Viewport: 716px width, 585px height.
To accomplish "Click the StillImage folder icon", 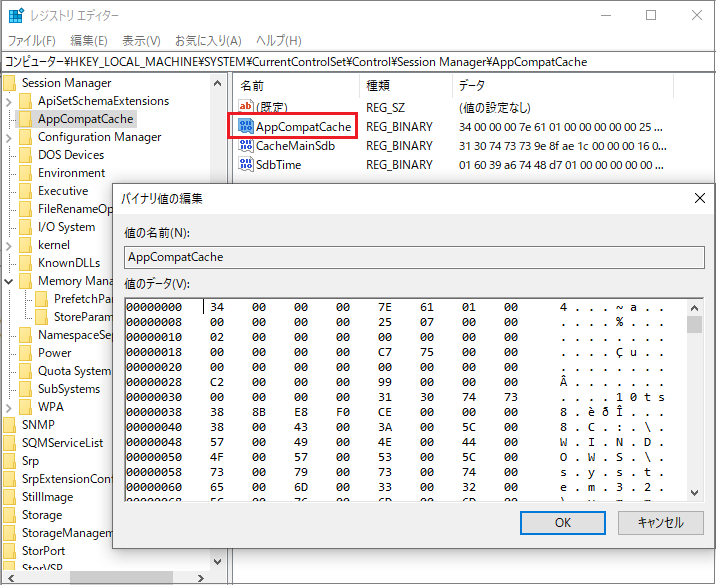I will pyautogui.click(x=10, y=497).
